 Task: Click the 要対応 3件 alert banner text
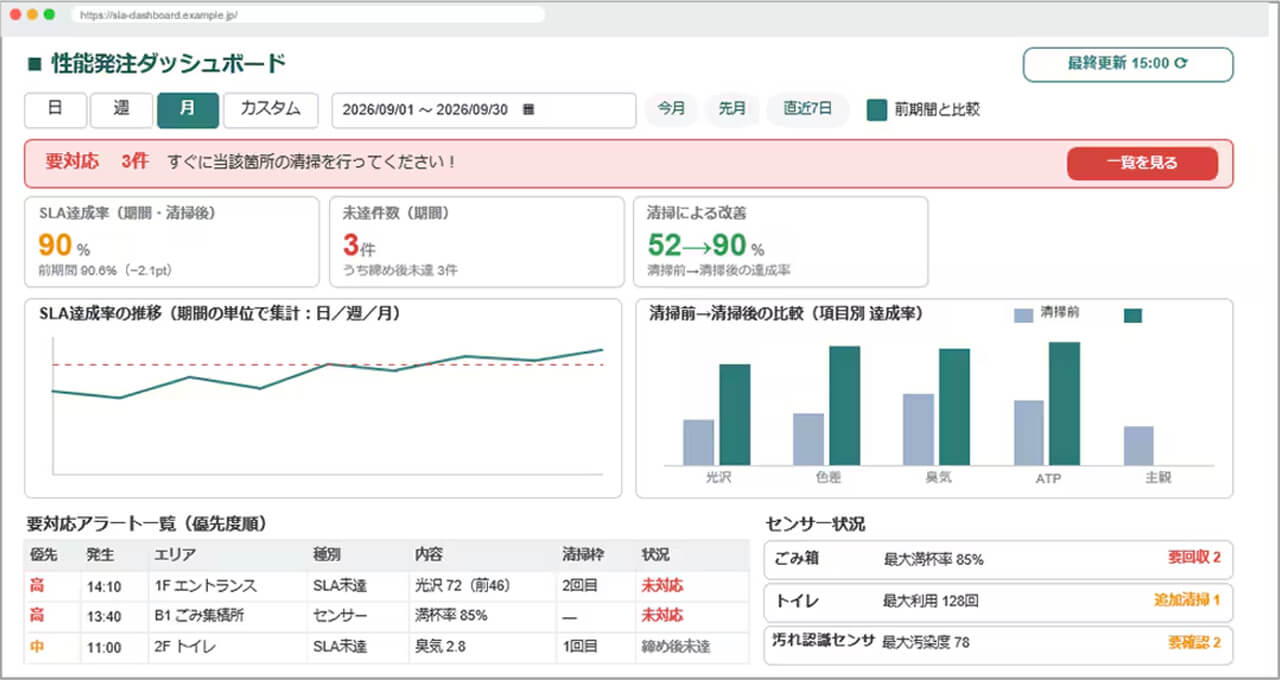96,161
